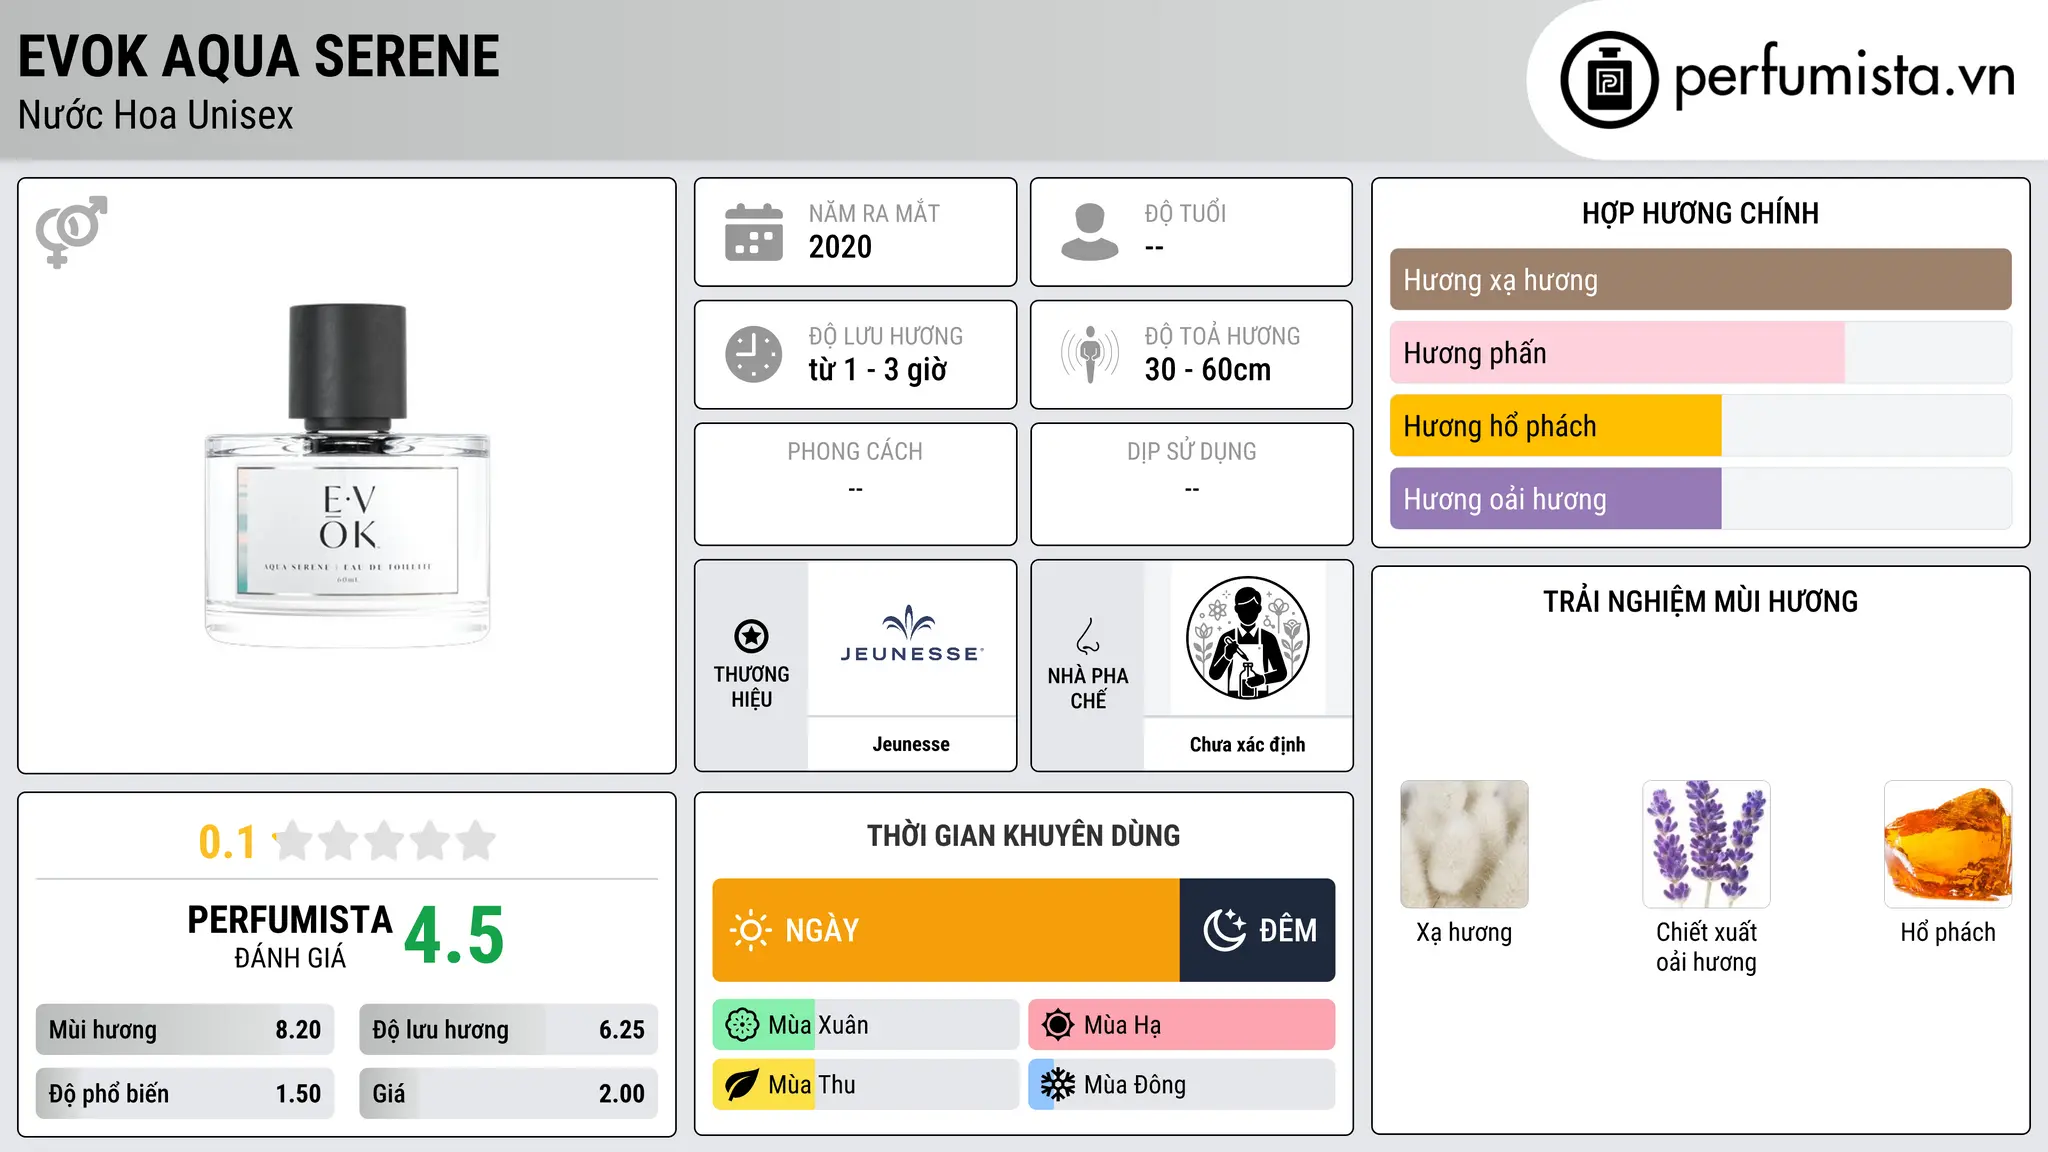
Task: Click the Chưa xác định perfumer caption
Action: [x=1247, y=744]
